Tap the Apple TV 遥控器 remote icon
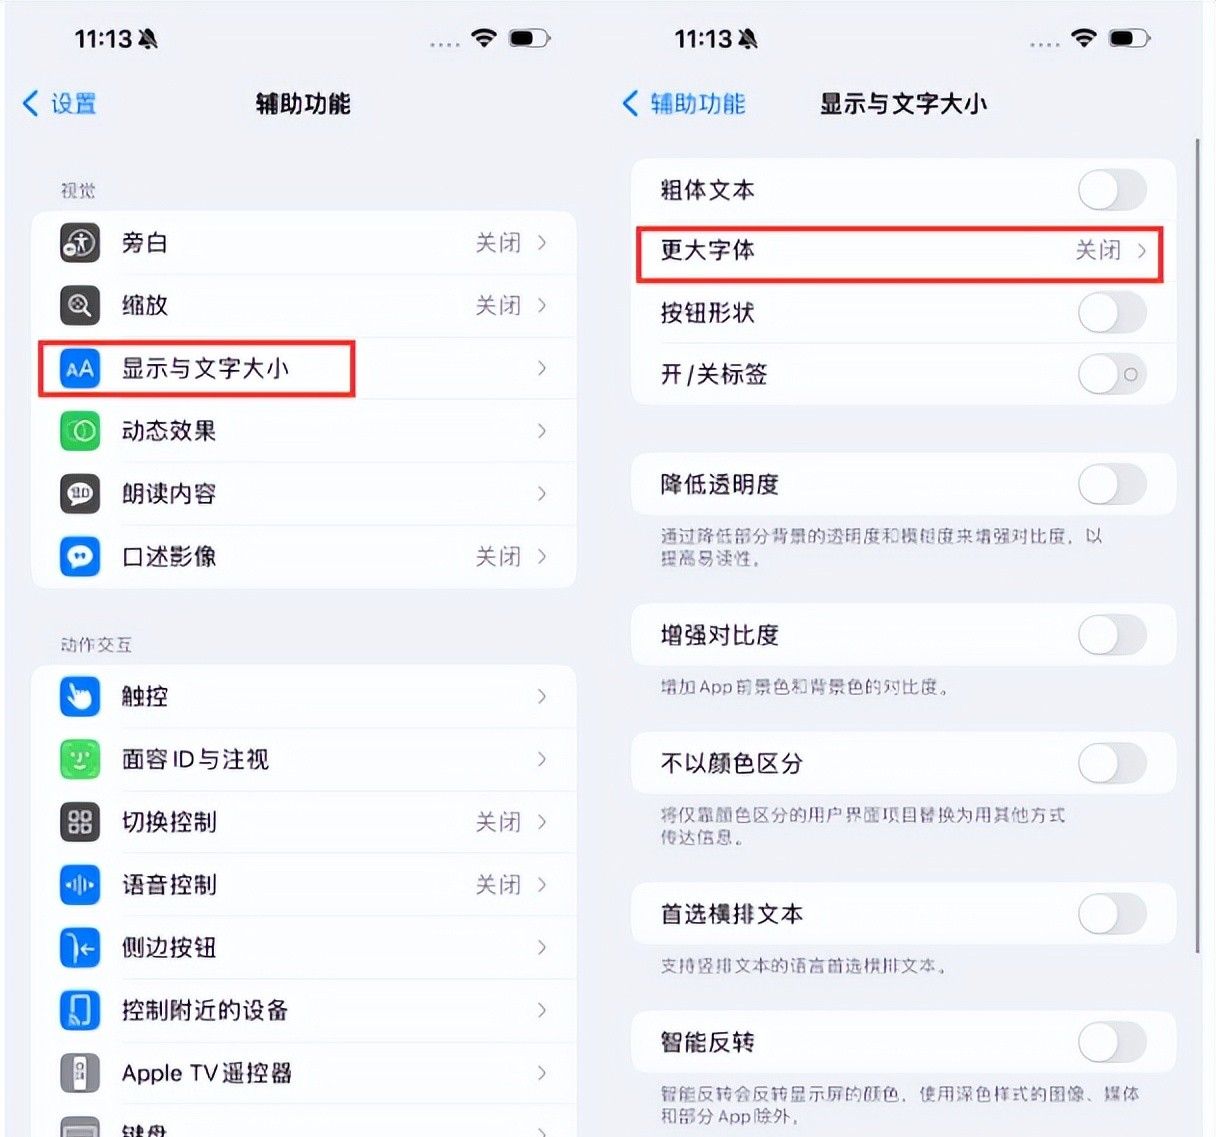1216x1137 pixels. click(80, 1073)
